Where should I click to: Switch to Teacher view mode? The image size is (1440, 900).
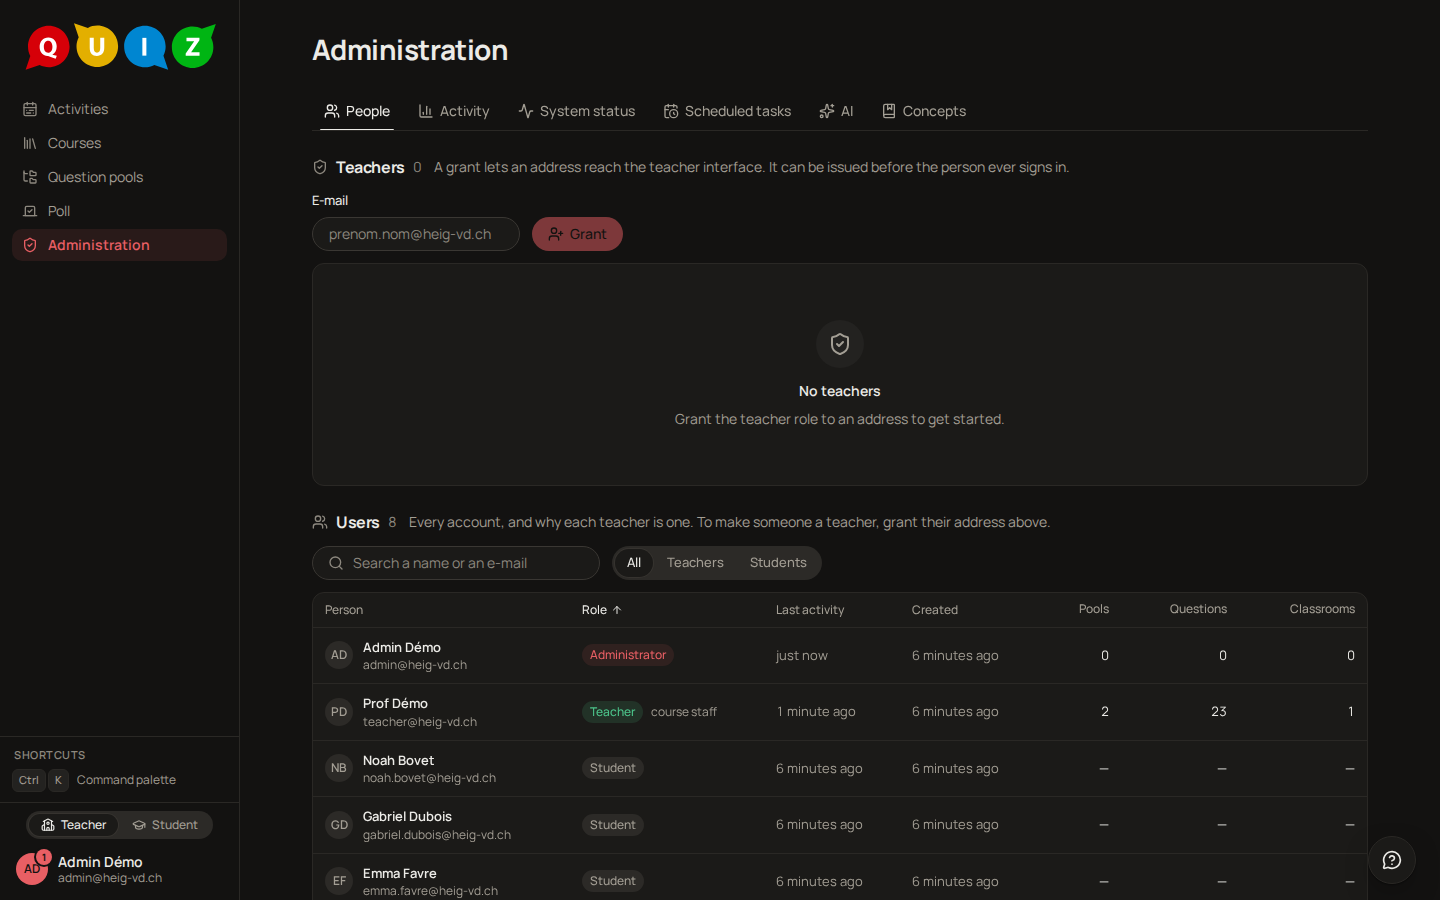pos(74,825)
